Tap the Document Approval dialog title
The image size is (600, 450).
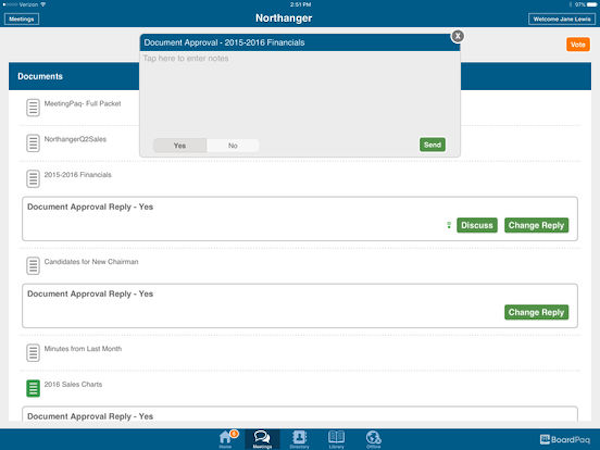pos(224,42)
